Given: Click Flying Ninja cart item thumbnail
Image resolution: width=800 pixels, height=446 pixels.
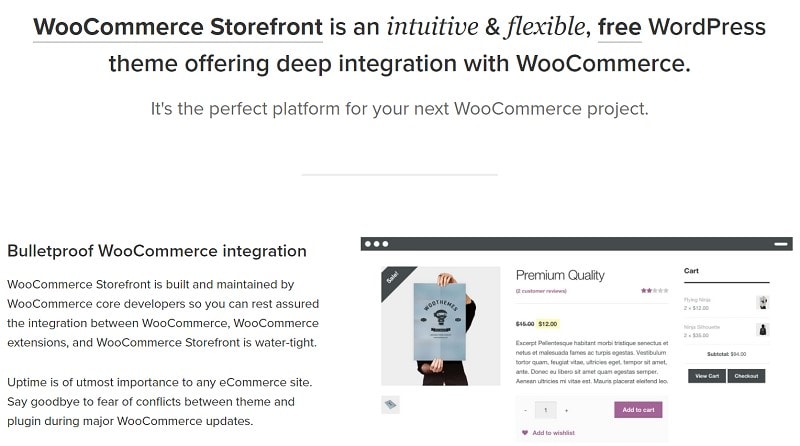Looking at the screenshot, I should (763, 302).
